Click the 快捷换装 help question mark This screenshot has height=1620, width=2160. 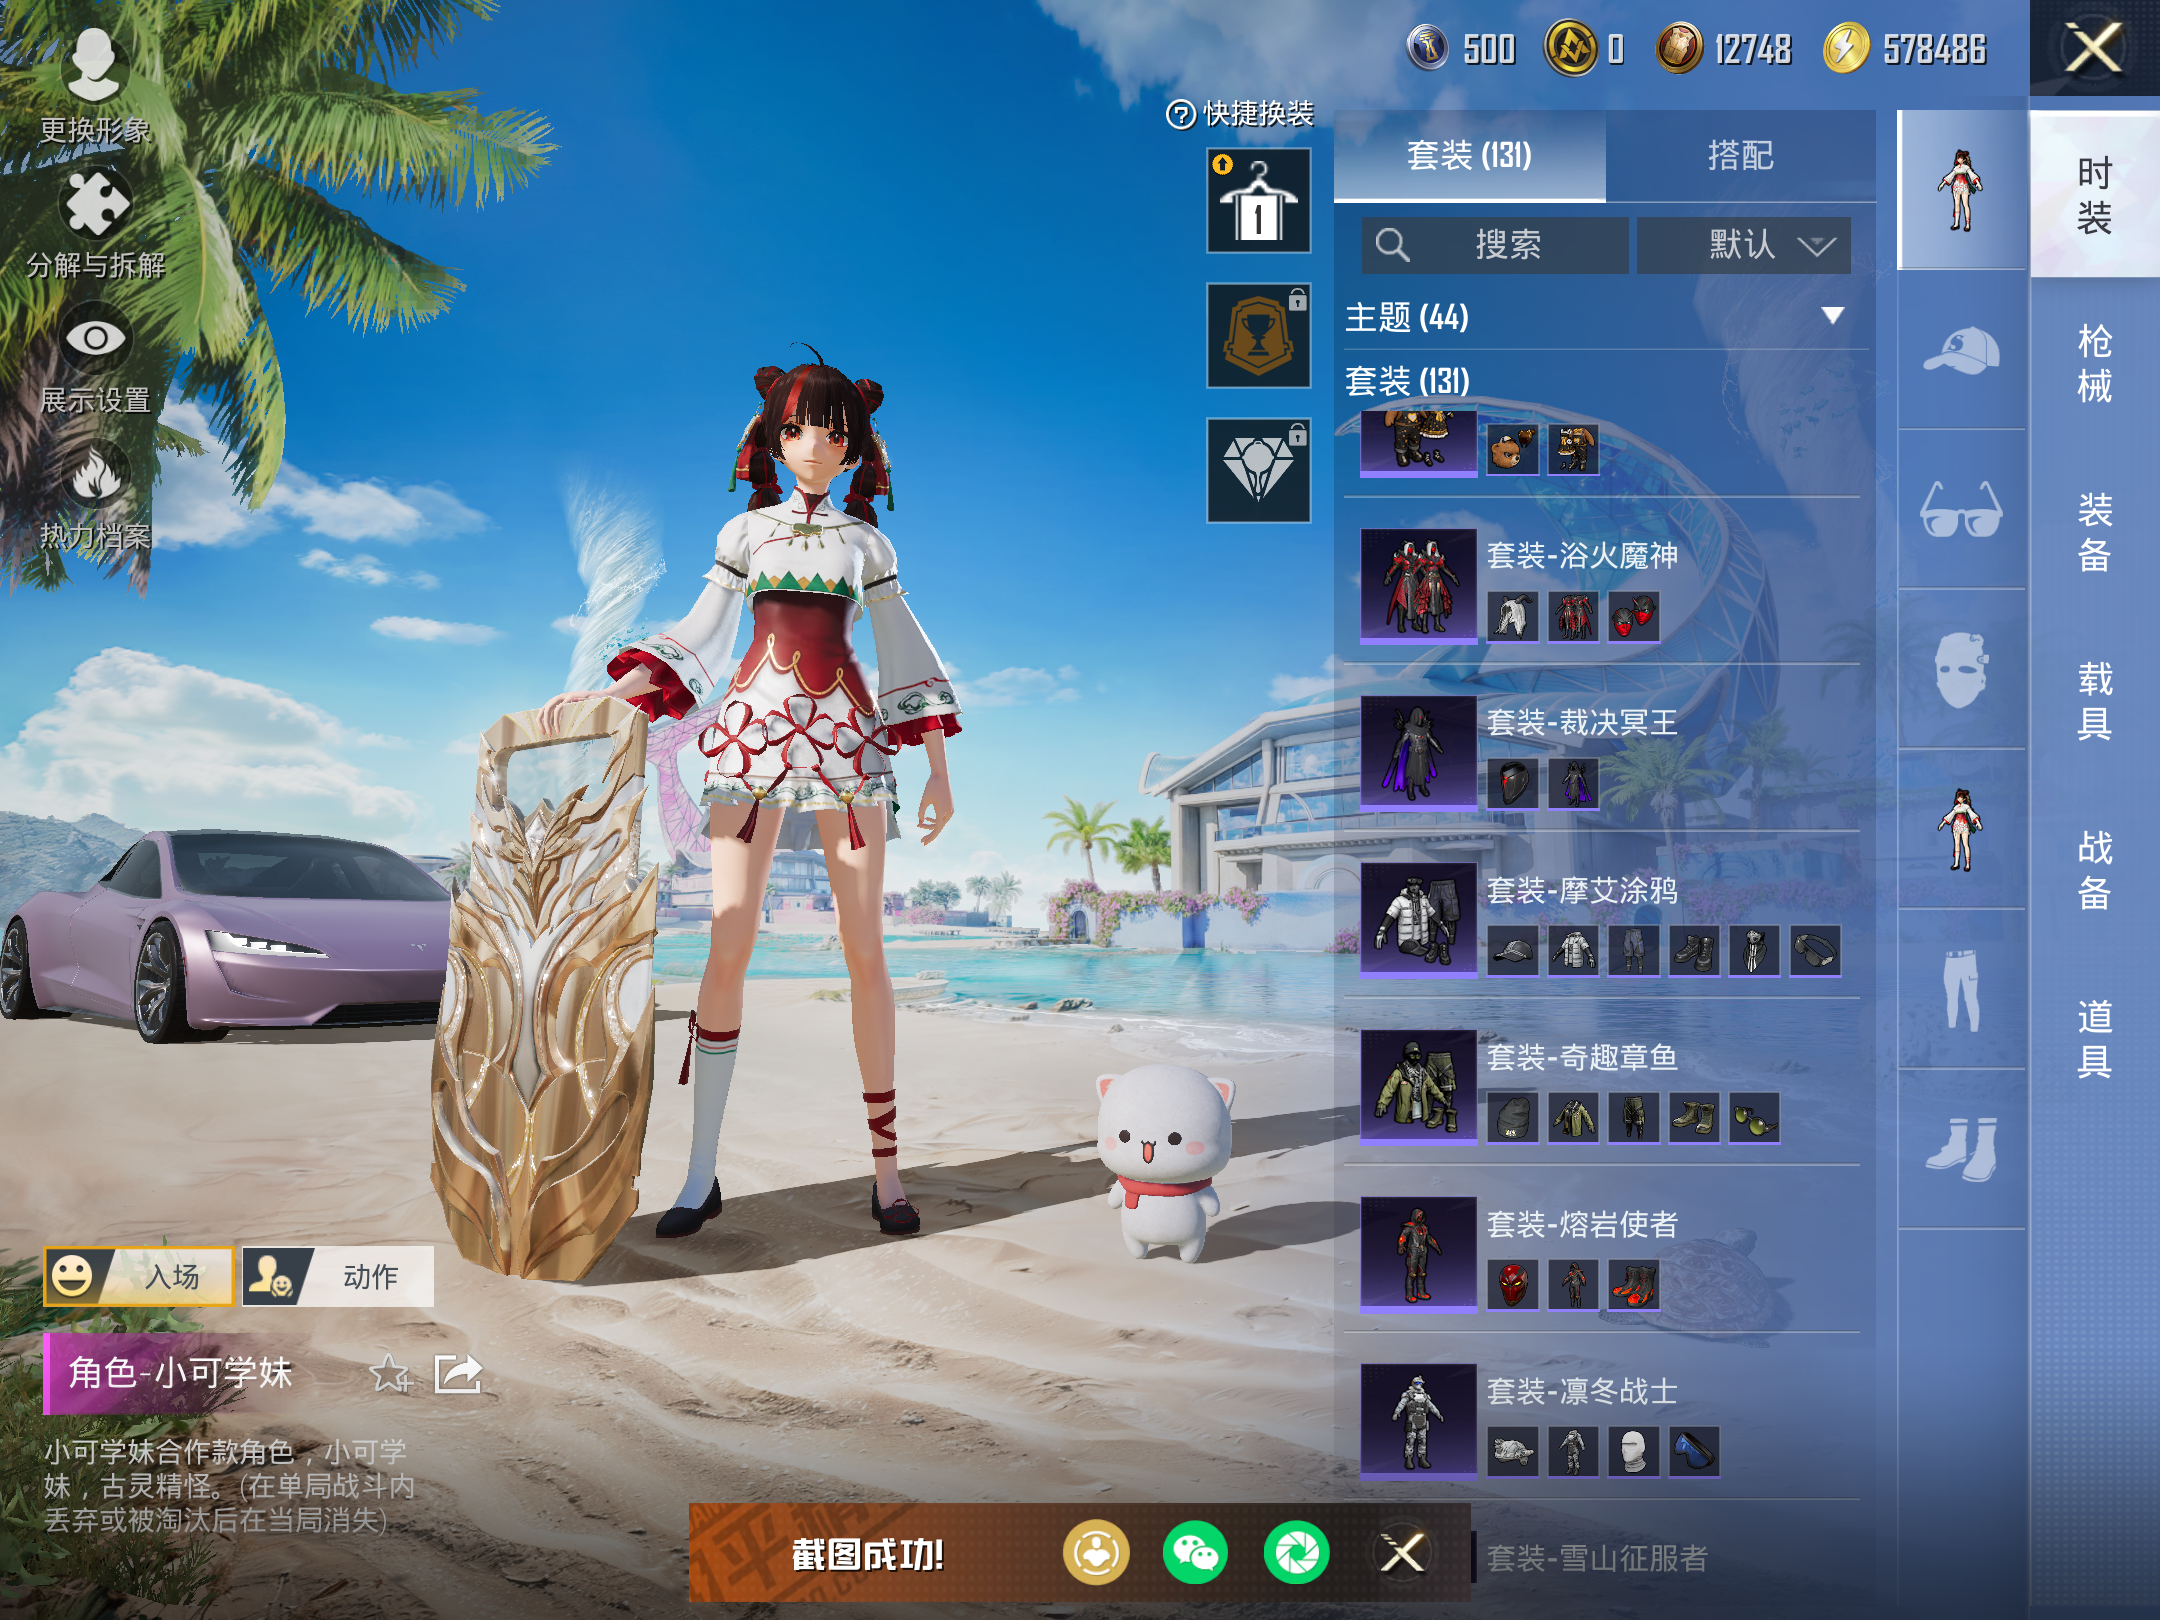[x=1181, y=114]
